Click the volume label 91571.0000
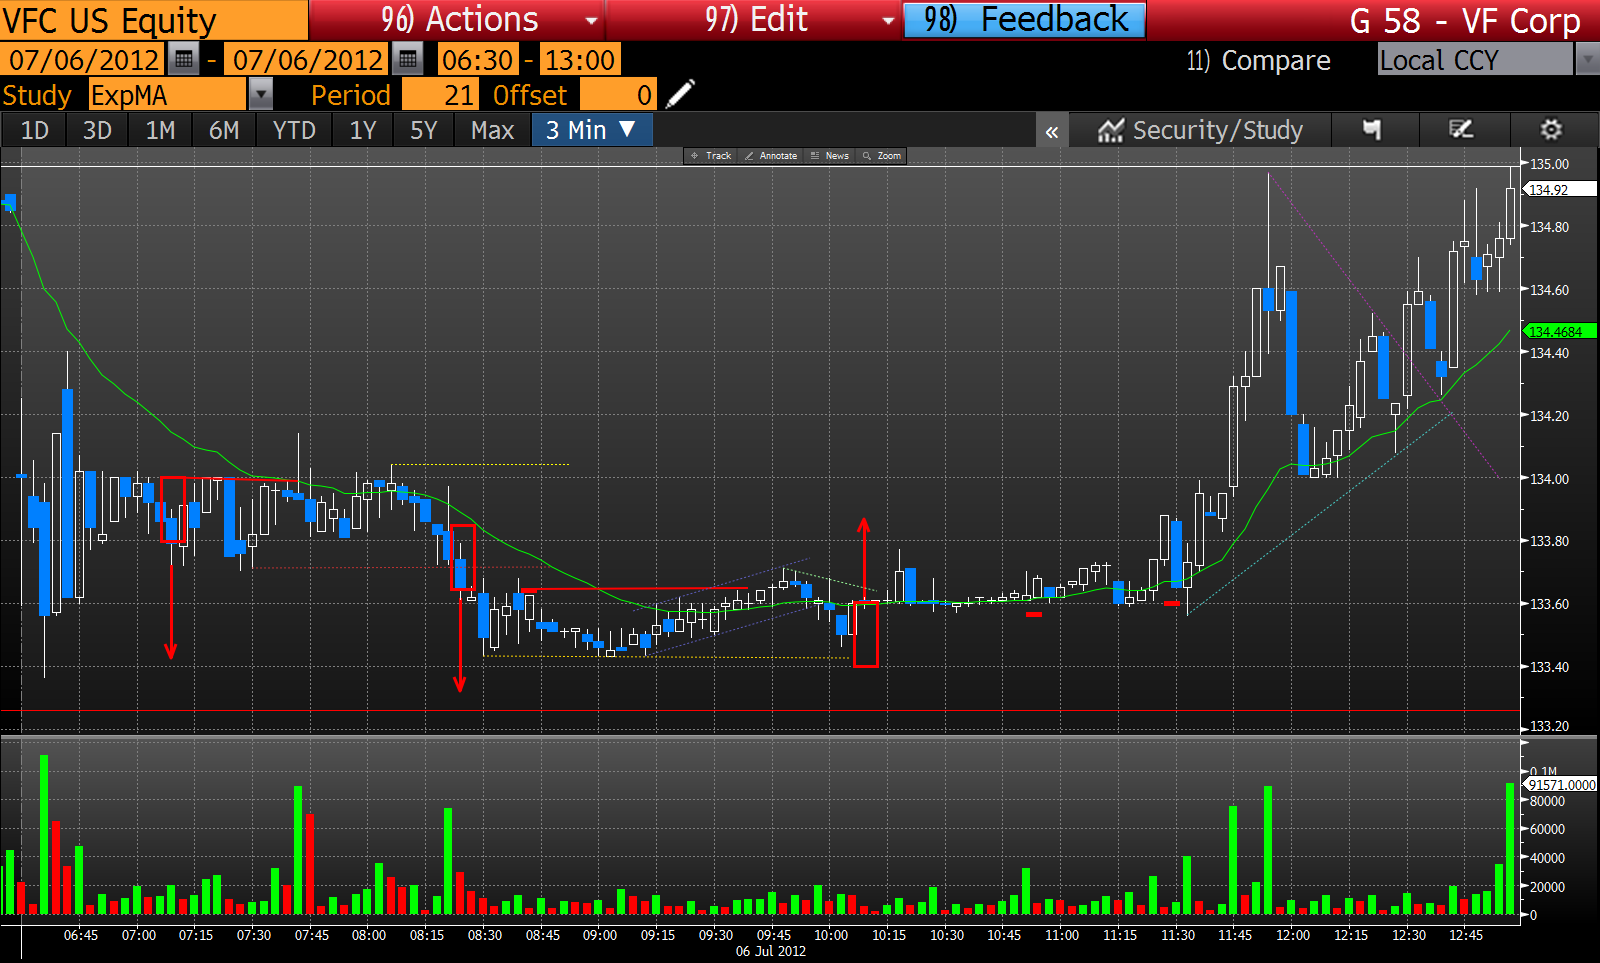The image size is (1600, 963). [x=1562, y=785]
